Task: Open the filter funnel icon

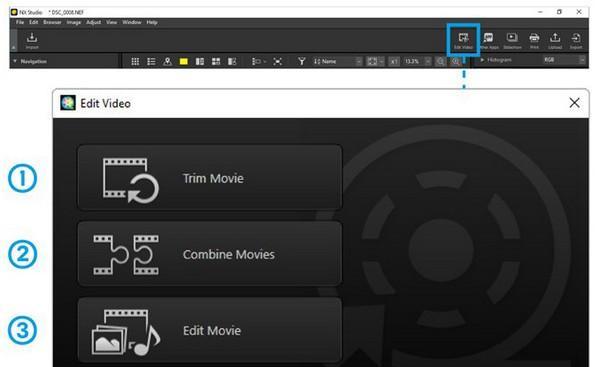Action: pos(302,61)
